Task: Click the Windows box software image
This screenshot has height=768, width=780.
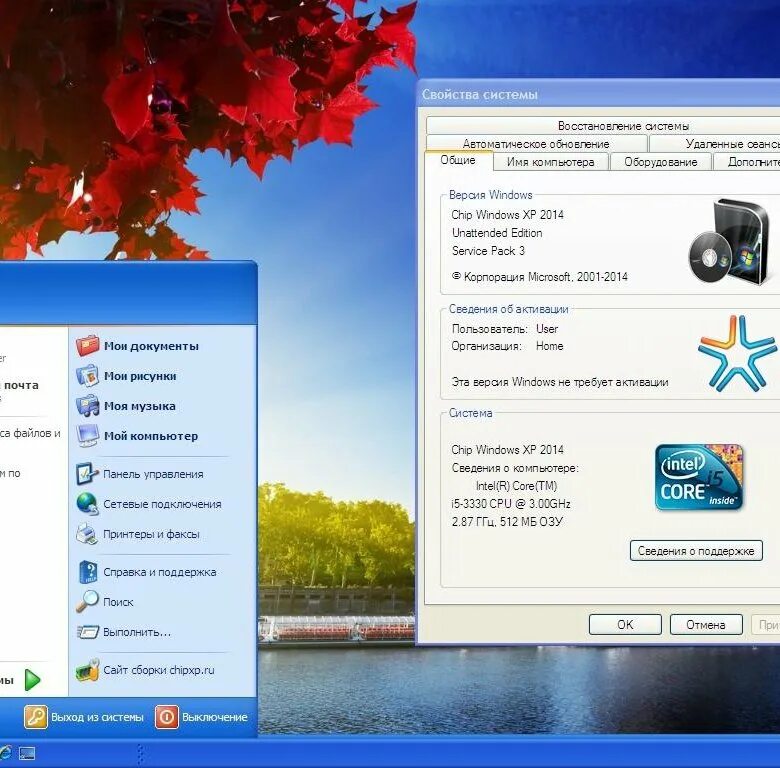Action: (730, 242)
